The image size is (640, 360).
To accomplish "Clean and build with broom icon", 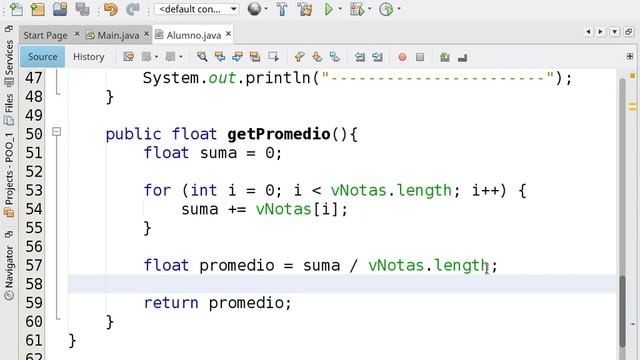I will 304,9.
